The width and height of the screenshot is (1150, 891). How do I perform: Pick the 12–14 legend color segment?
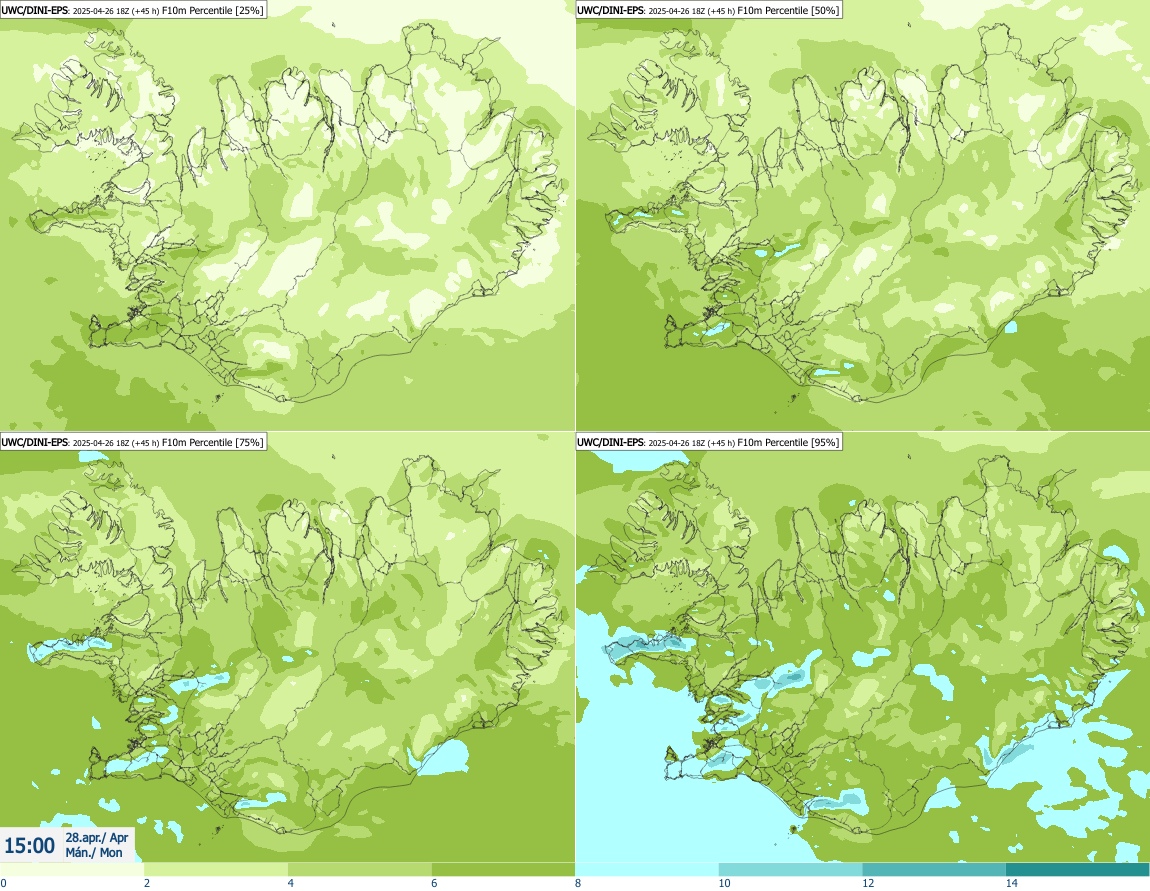934,870
